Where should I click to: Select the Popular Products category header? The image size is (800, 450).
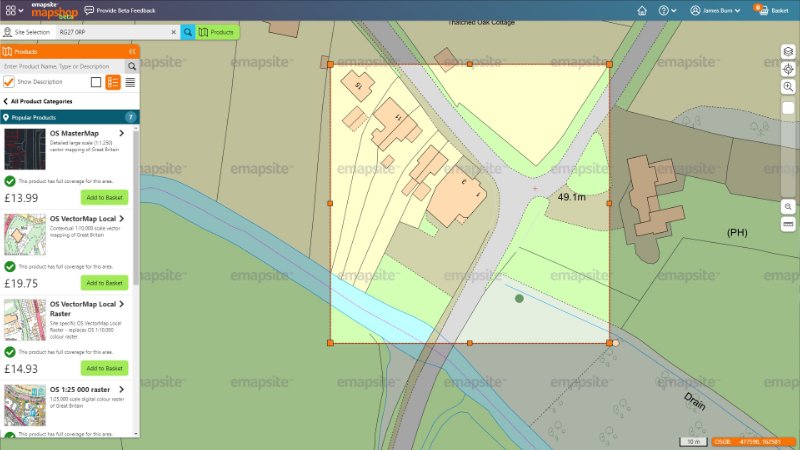pos(70,117)
